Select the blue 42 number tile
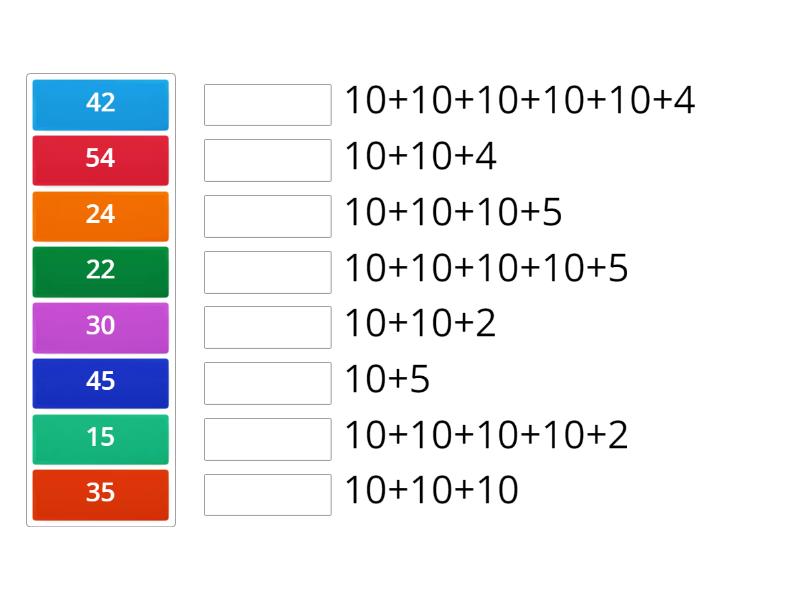800x600 pixels. point(100,103)
